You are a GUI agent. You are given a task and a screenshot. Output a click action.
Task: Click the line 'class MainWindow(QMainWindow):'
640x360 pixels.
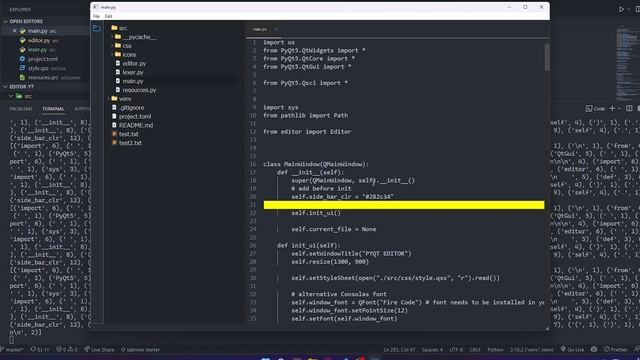[x=316, y=164]
